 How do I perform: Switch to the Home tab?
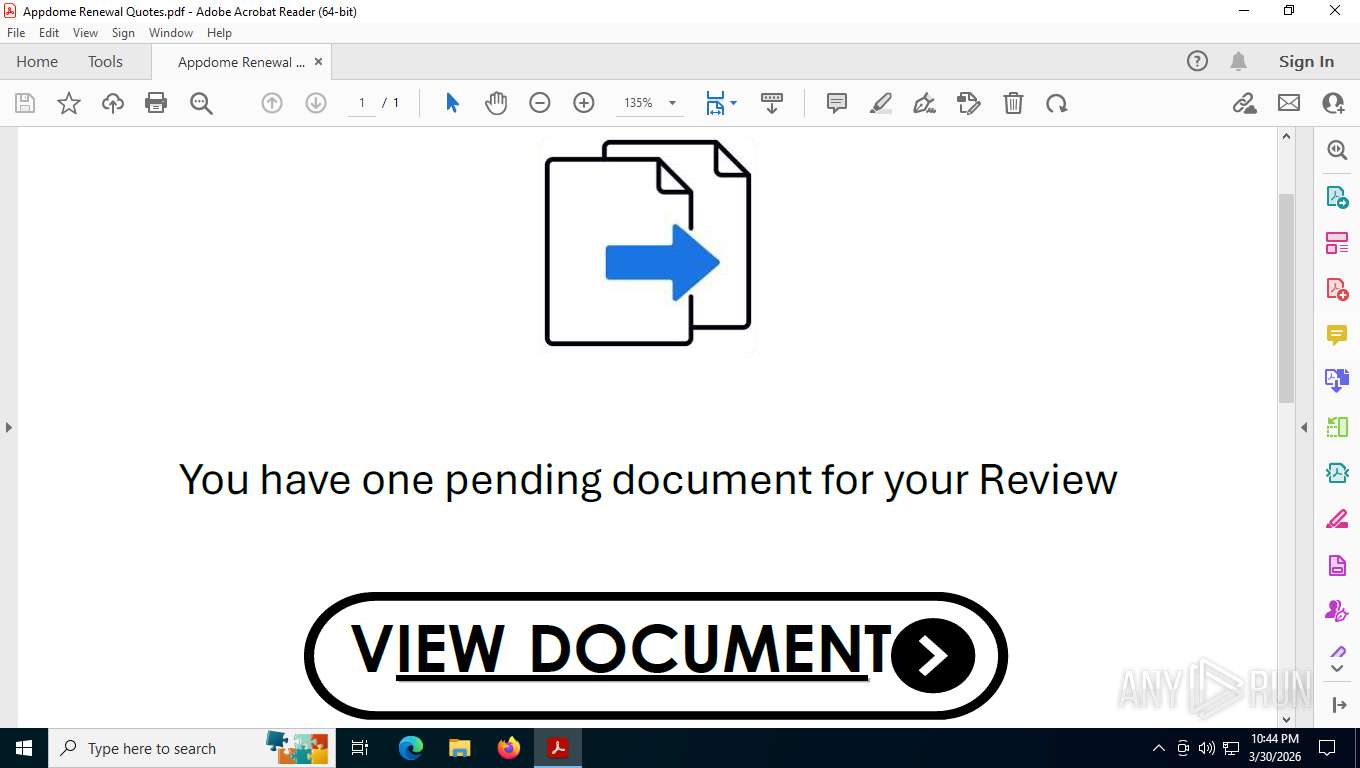[x=37, y=61]
